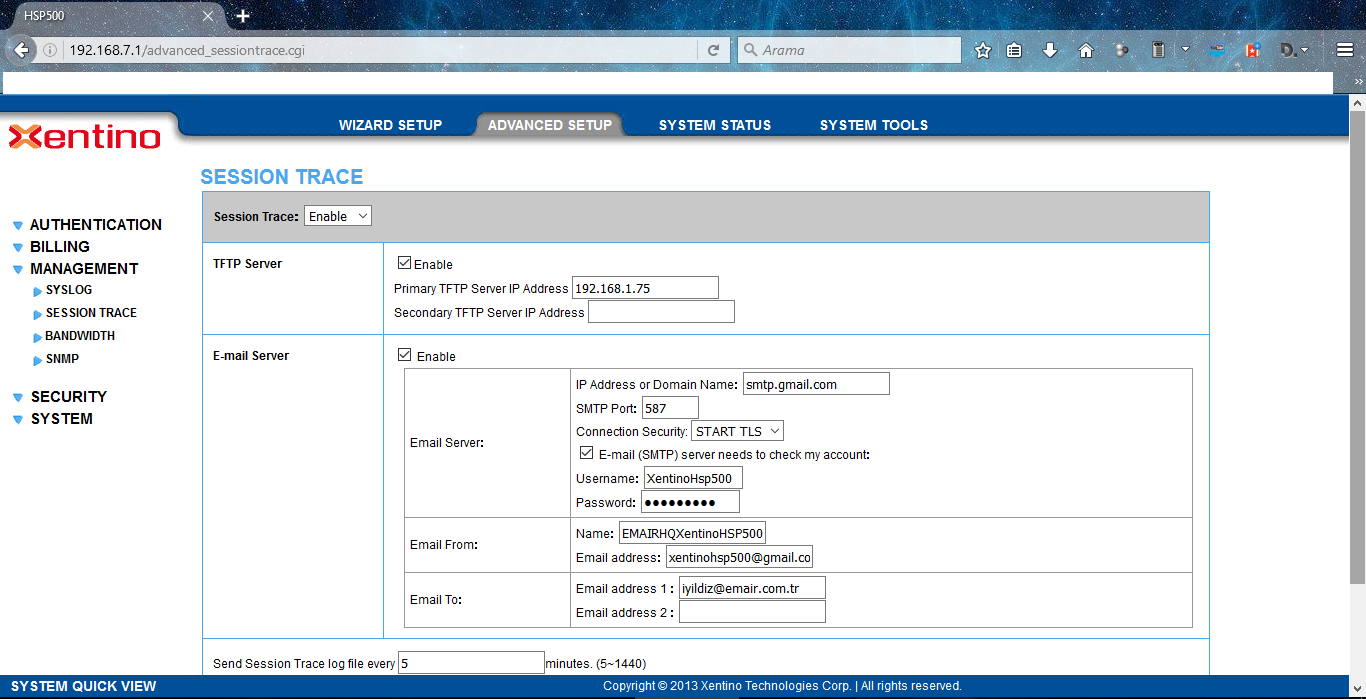This screenshot has width=1366, height=699.
Task: Switch to the WIZARD SETUP tab
Action: (x=390, y=125)
